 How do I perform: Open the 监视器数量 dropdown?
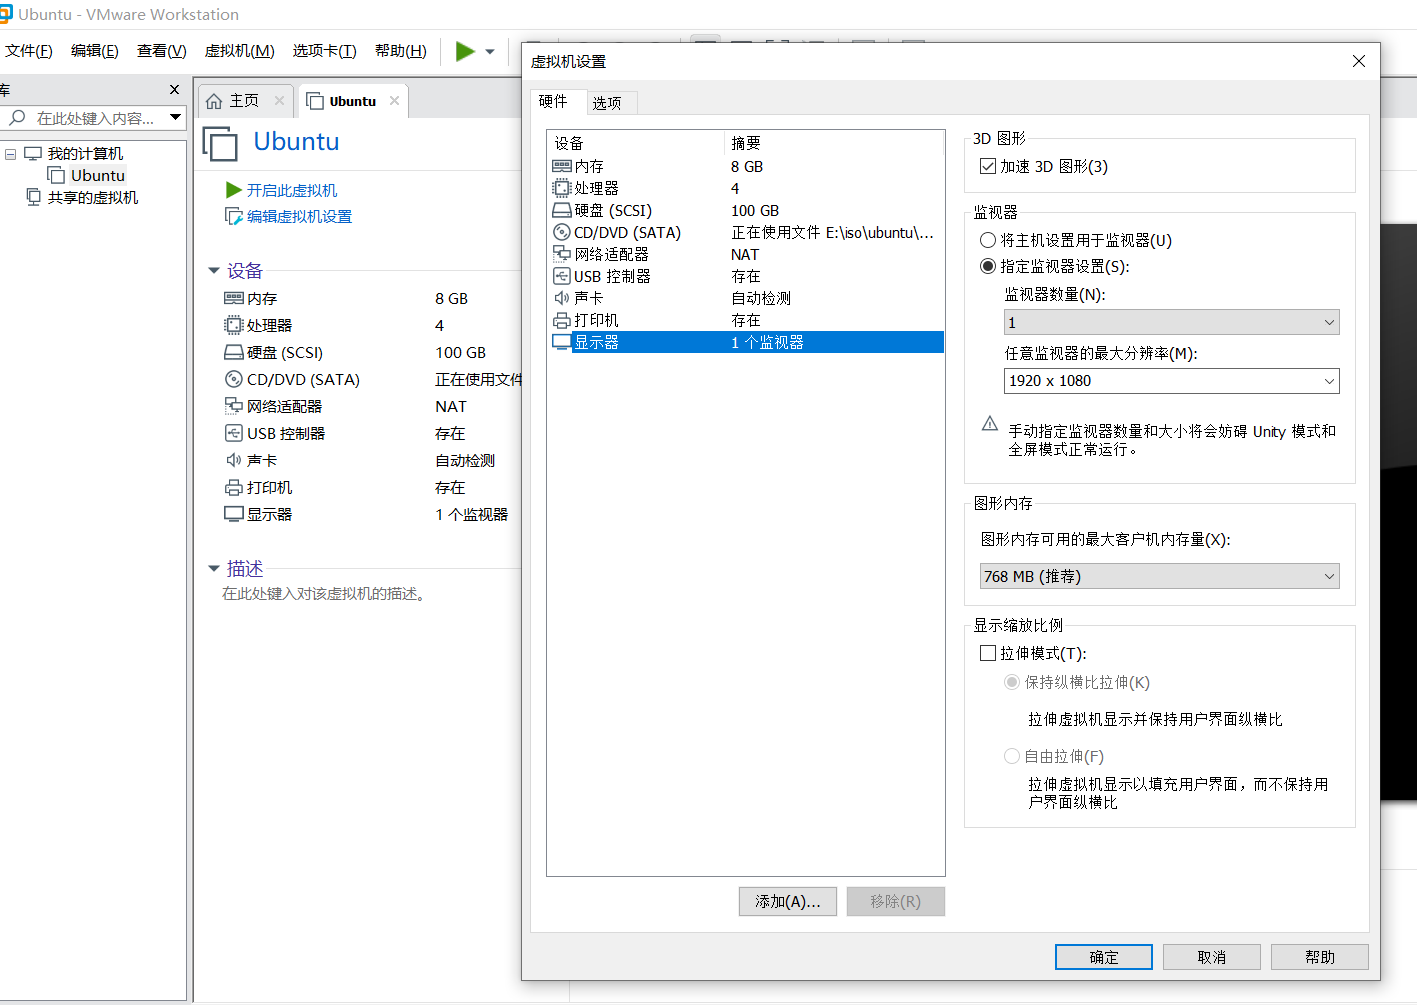[1171, 322]
